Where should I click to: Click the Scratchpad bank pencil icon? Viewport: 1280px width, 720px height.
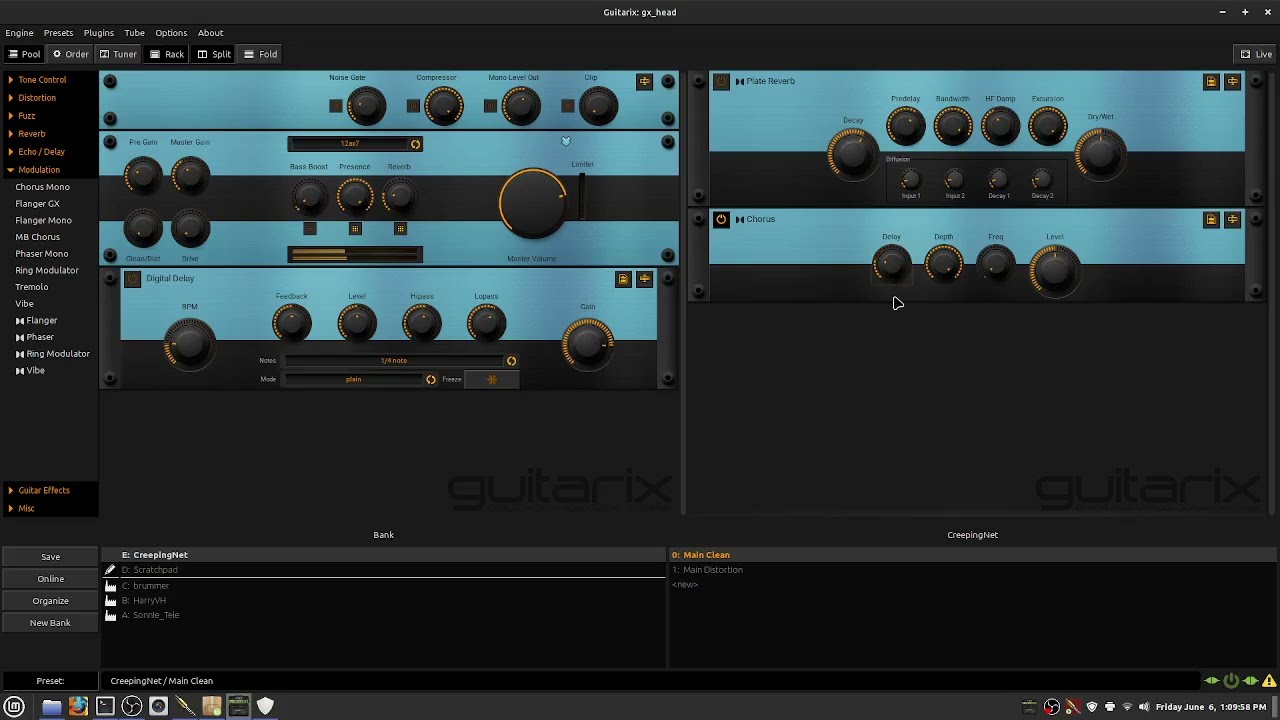tap(111, 570)
